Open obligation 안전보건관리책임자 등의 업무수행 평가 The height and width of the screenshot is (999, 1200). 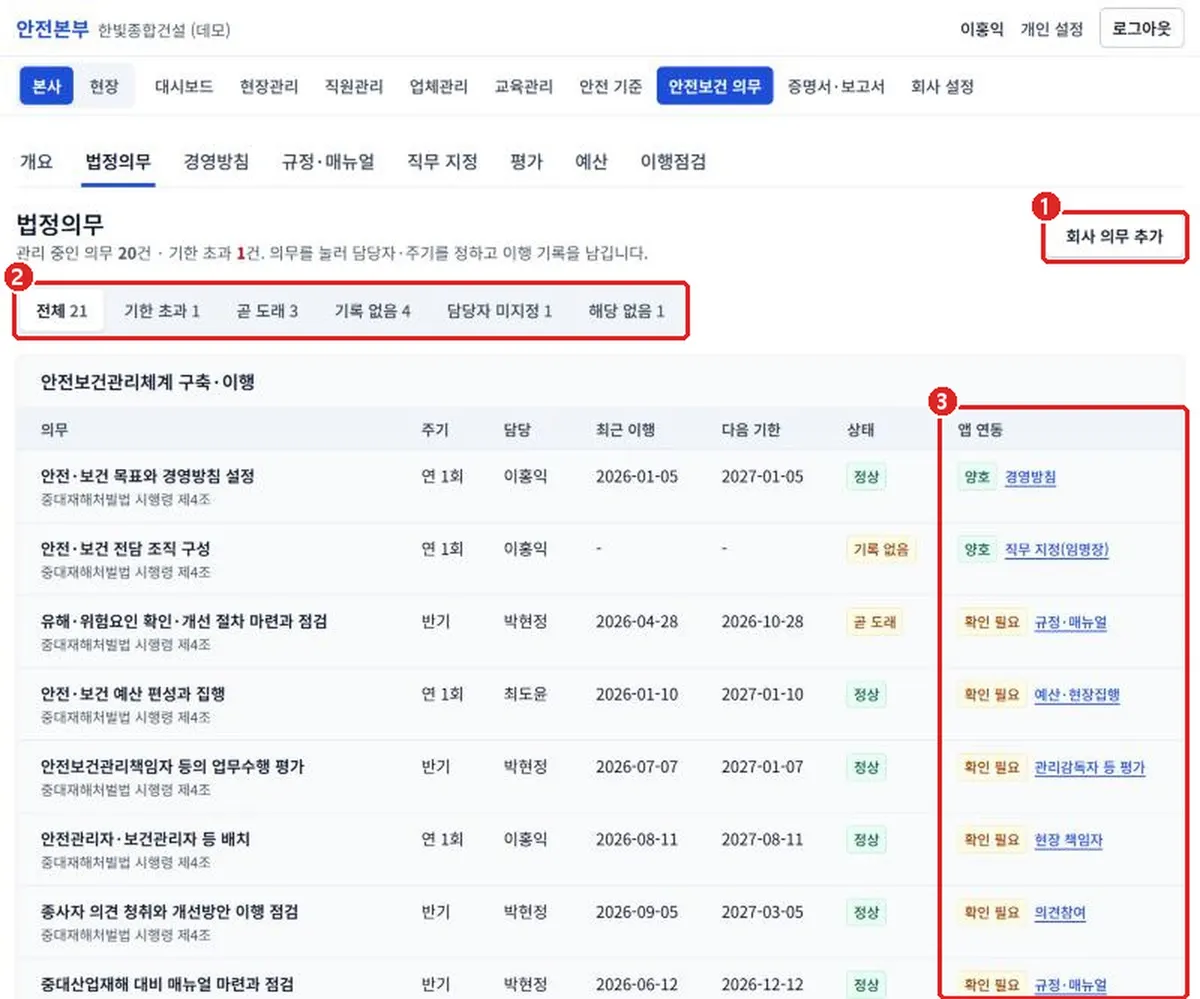(x=173, y=767)
